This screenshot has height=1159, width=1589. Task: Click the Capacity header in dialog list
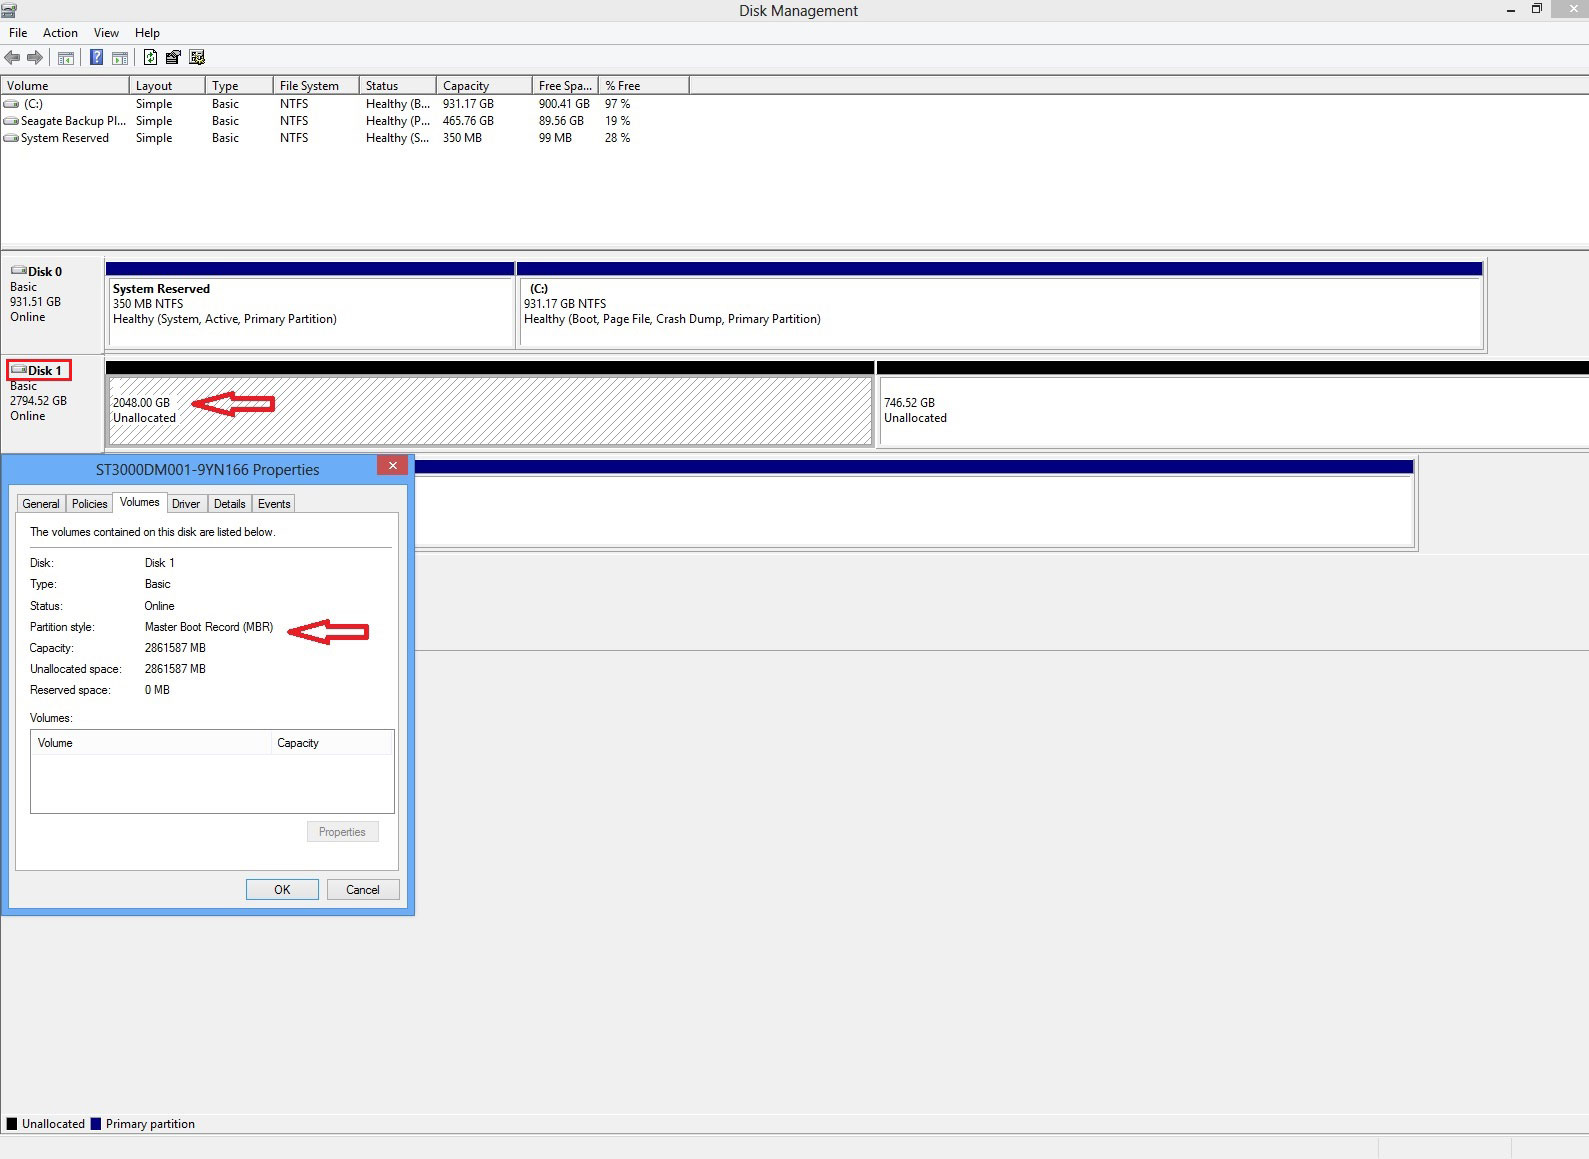[x=332, y=743]
